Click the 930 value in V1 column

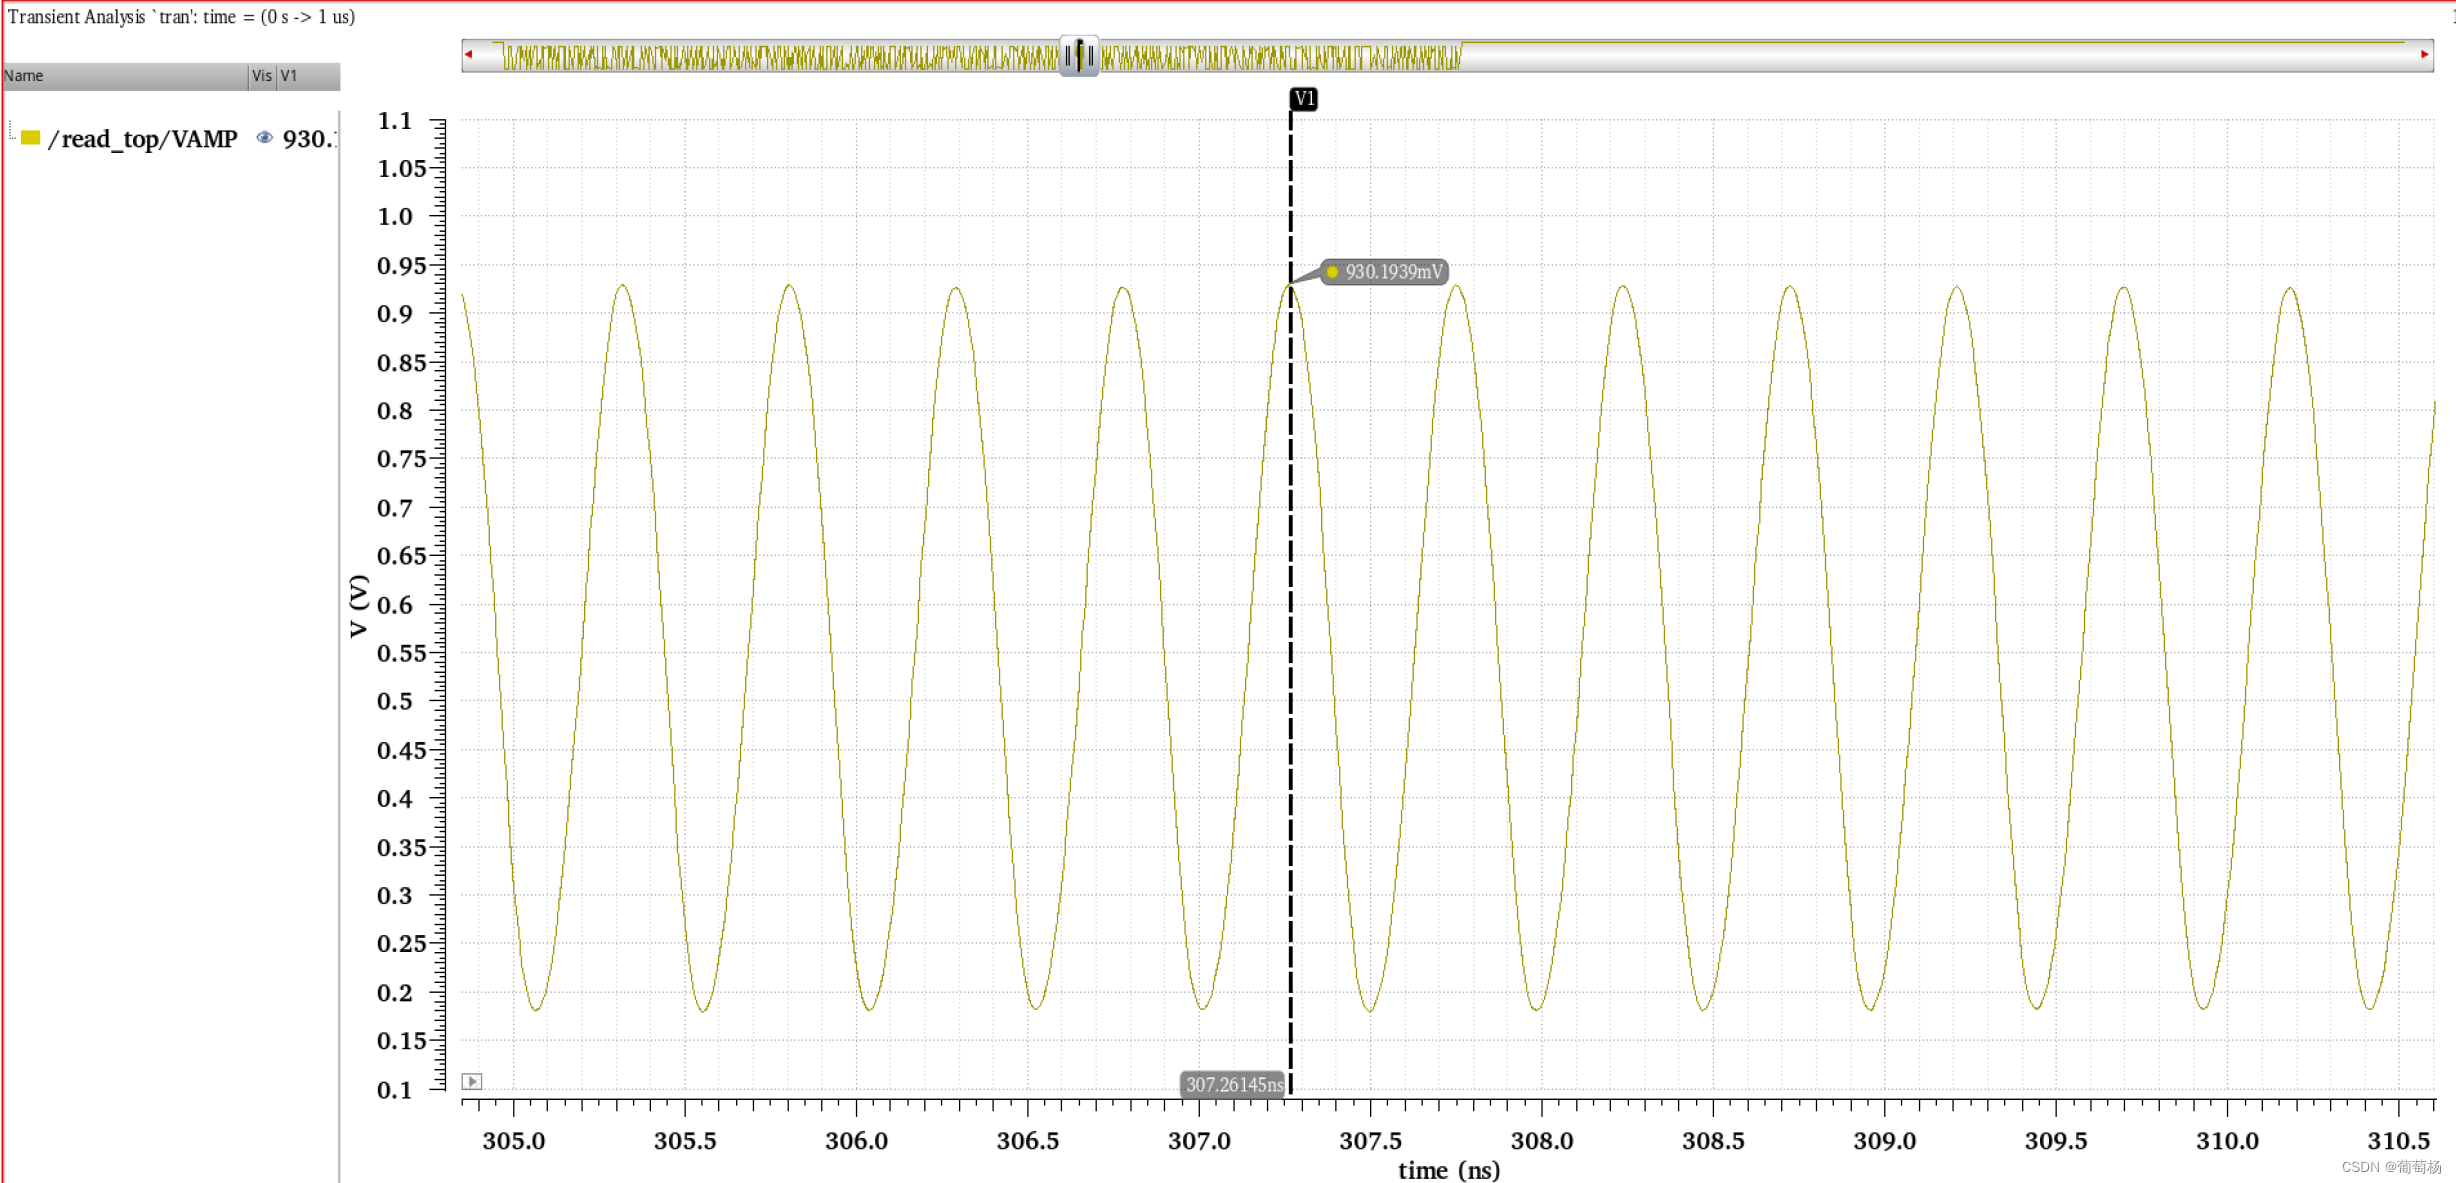[x=308, y=139]
